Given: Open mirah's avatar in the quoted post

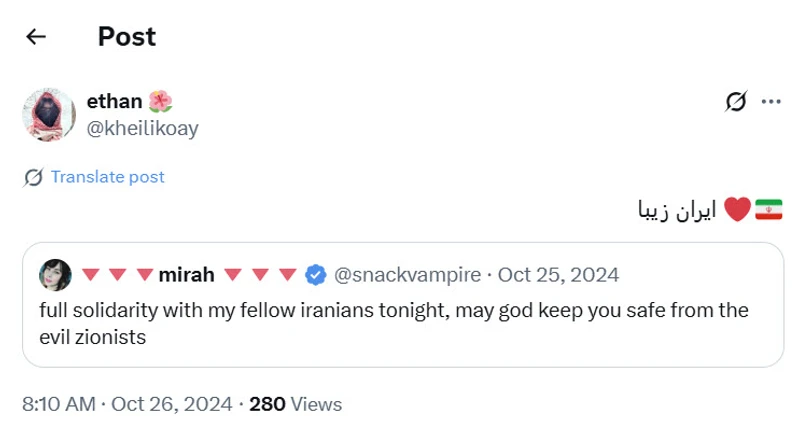Looking at the screenshot, I should (55, 274).
